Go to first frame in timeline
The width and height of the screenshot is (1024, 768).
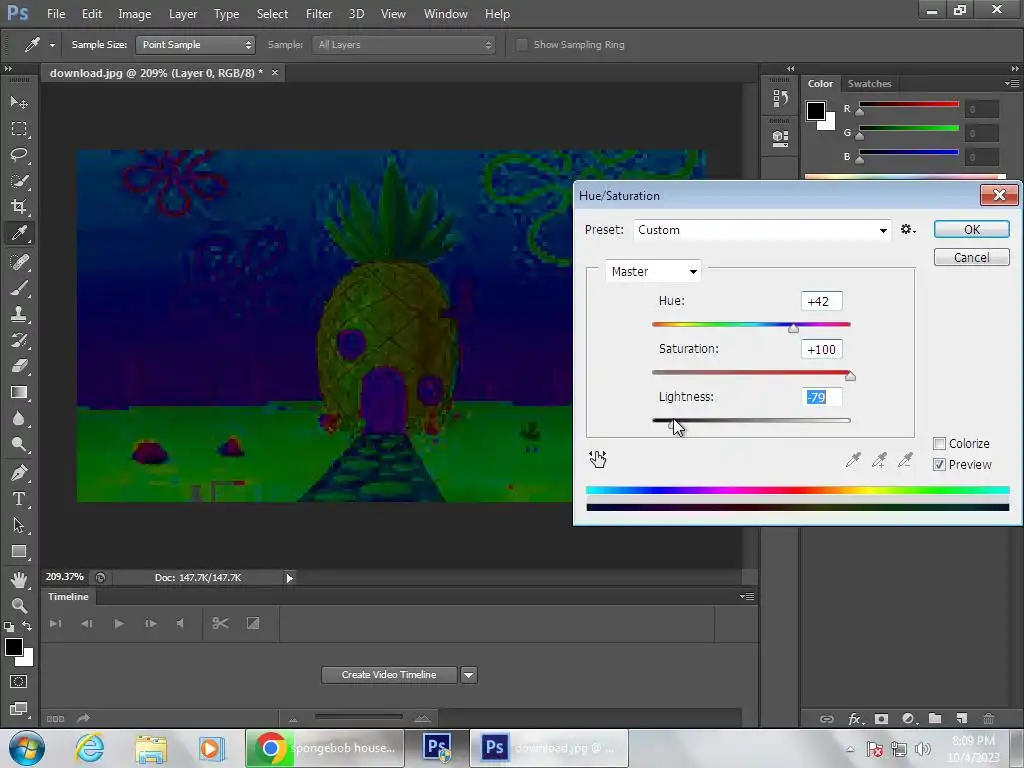coord(56,624)
